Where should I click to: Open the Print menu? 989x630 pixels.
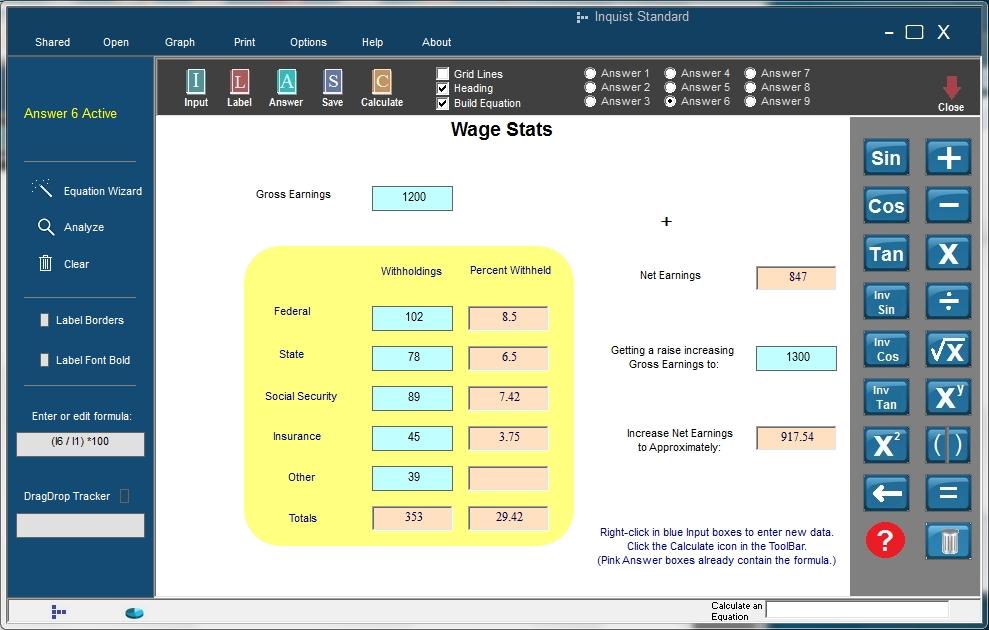pos(245,42)
